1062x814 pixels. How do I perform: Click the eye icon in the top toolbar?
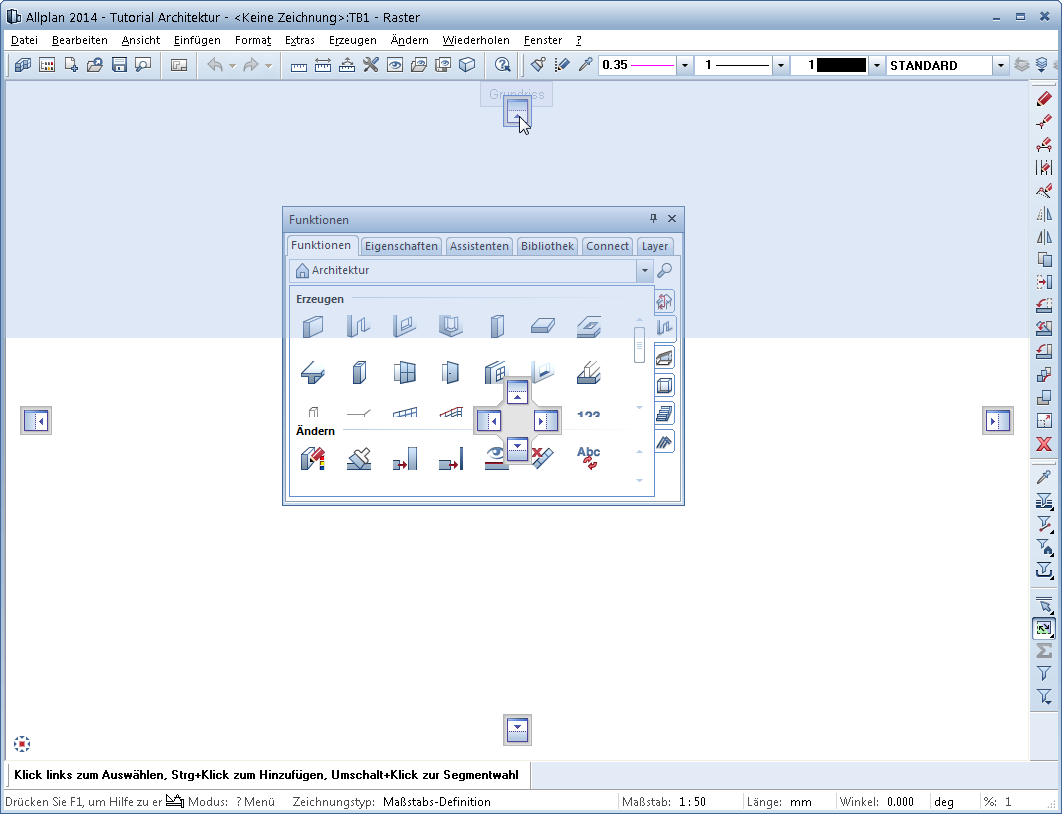point(395,65)
